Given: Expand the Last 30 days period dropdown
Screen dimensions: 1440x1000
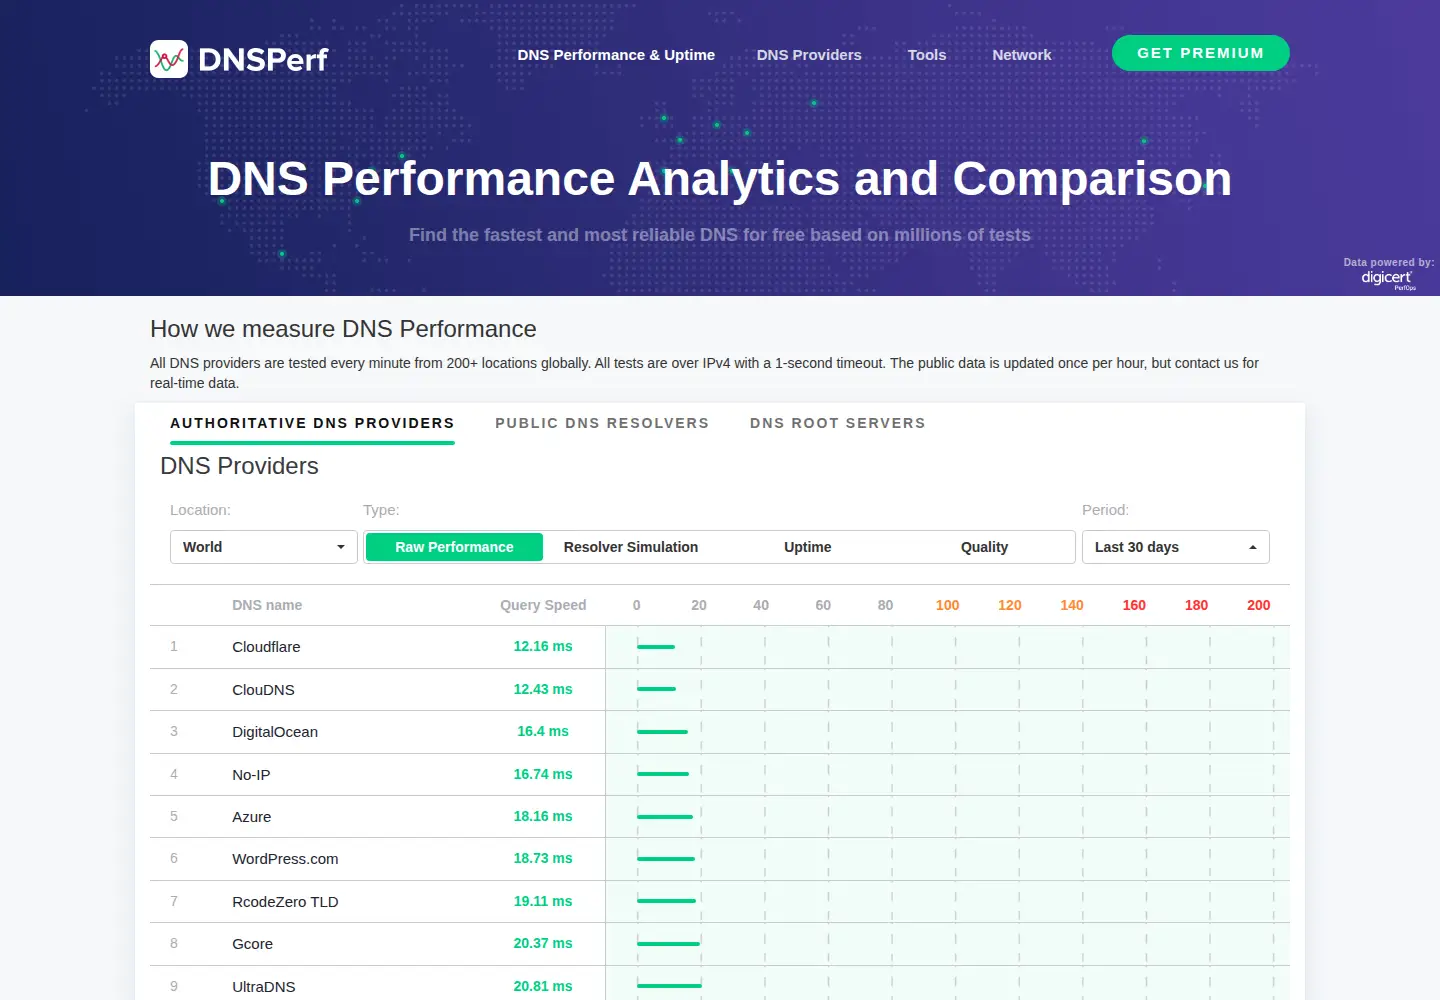Looking at the screenshot, I should tap(1176, 547).
